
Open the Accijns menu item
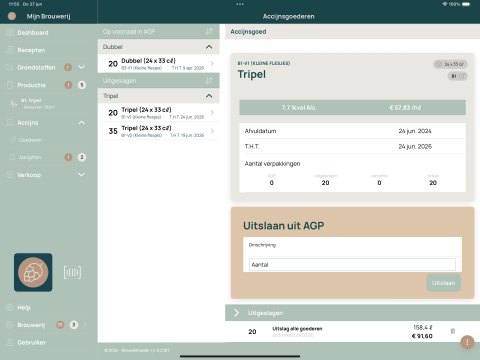[28, 123]
